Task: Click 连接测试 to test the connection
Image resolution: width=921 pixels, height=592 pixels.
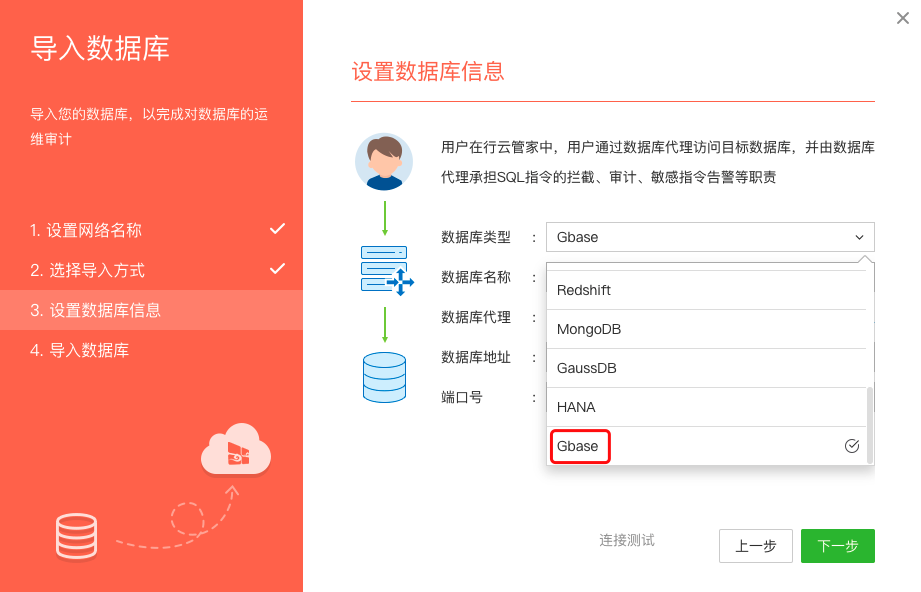Action: (627, 540)
